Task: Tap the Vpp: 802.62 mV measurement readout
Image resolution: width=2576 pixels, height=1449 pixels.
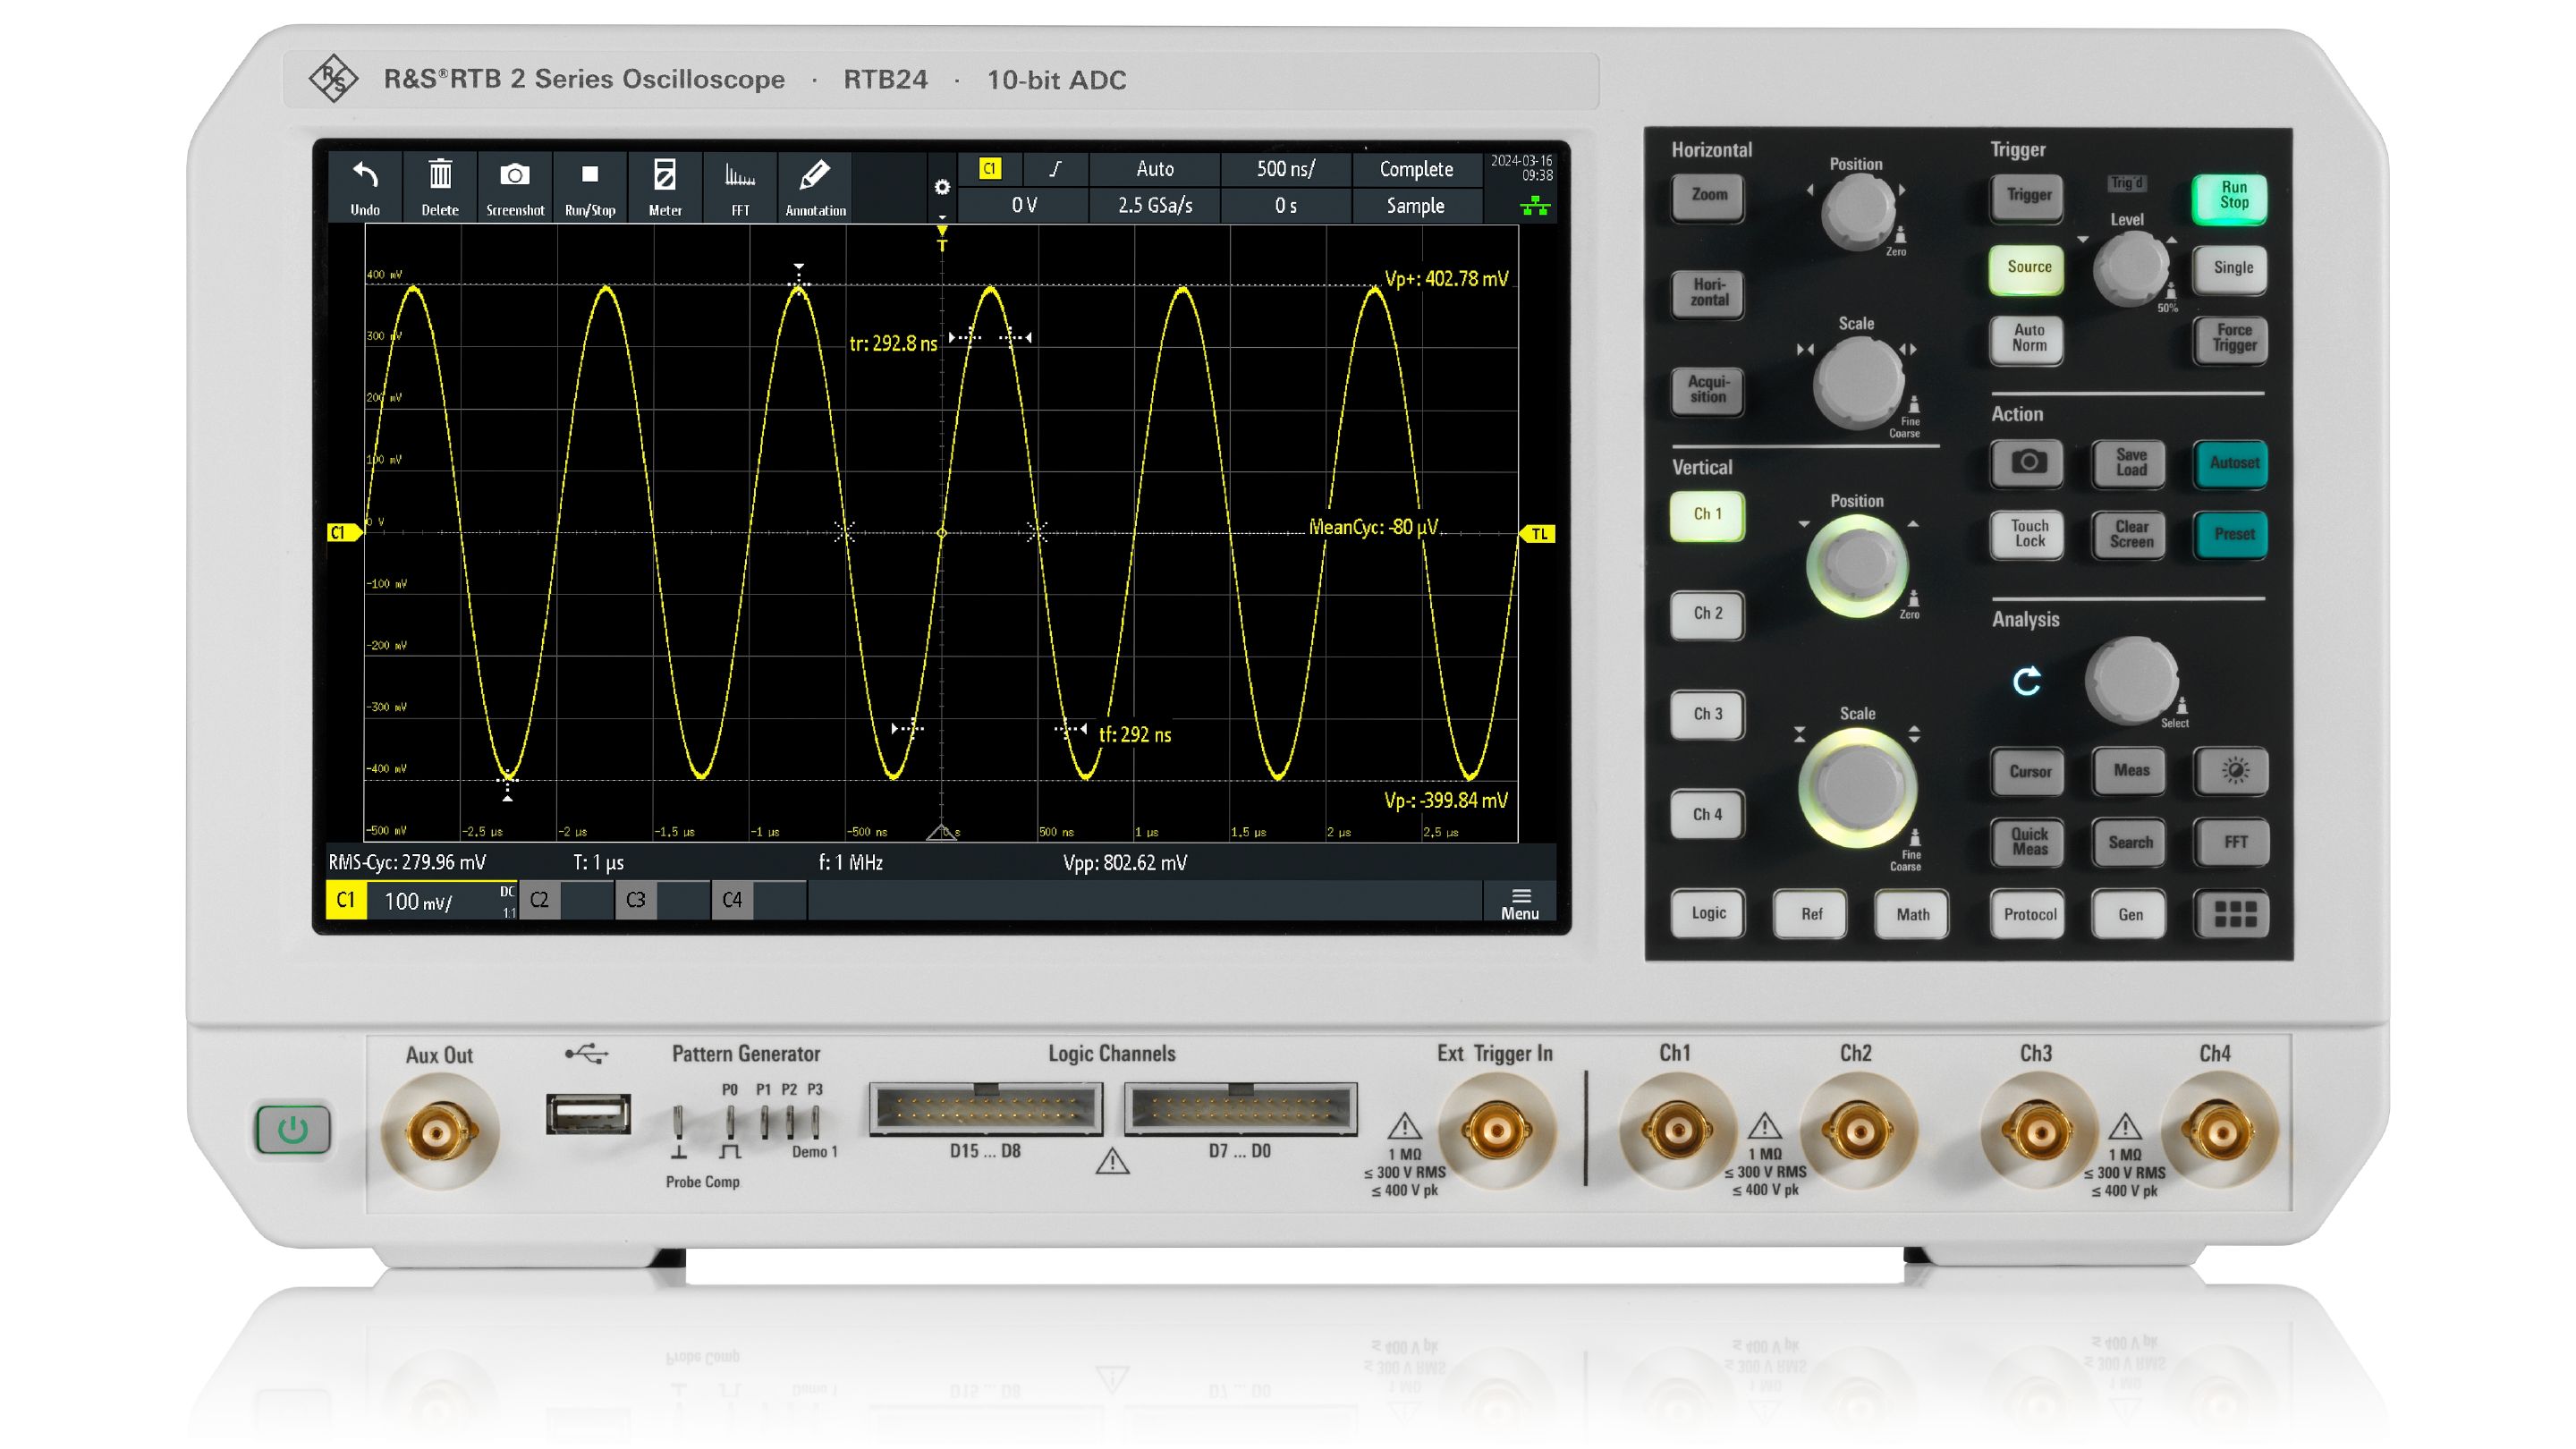Action: 1126,862
